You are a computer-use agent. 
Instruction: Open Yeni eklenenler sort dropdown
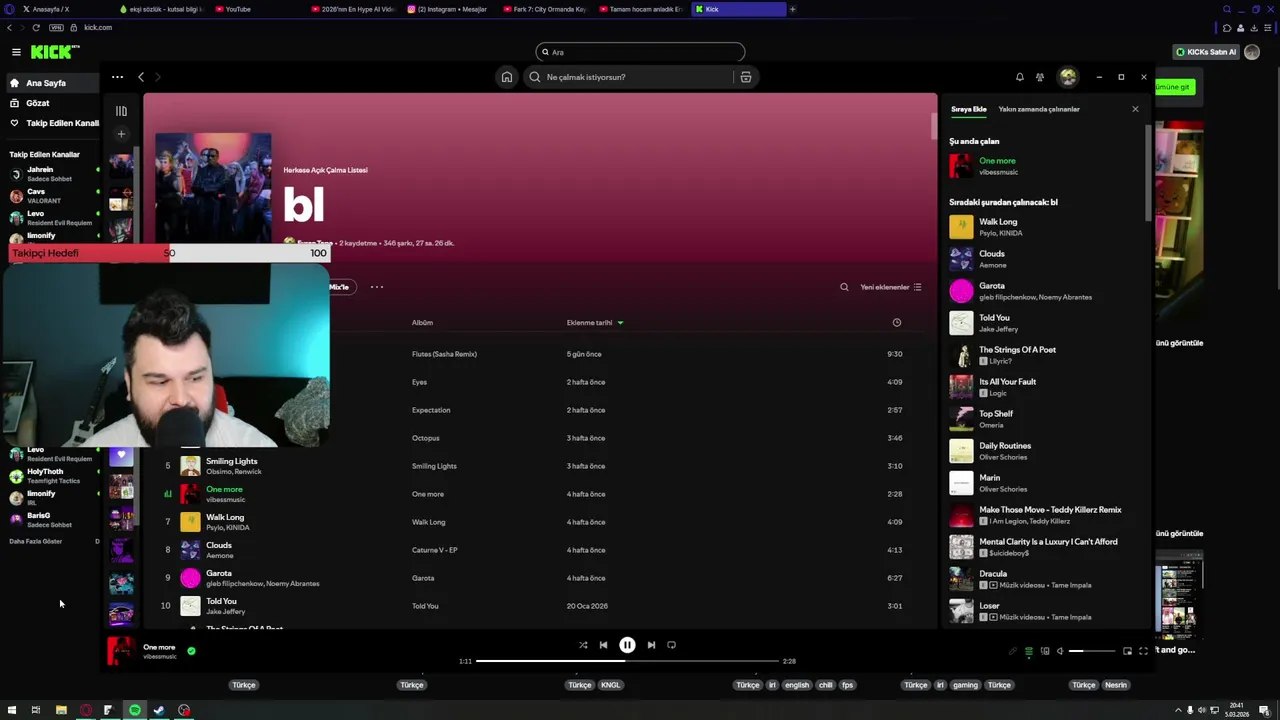(890, 287)
